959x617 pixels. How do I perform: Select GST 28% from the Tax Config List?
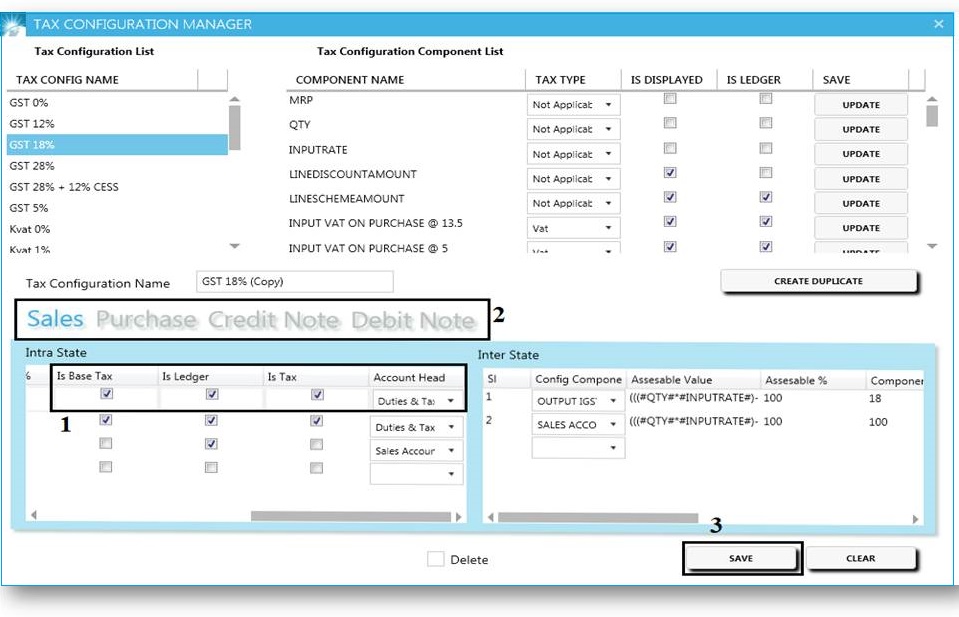(60, 165)
